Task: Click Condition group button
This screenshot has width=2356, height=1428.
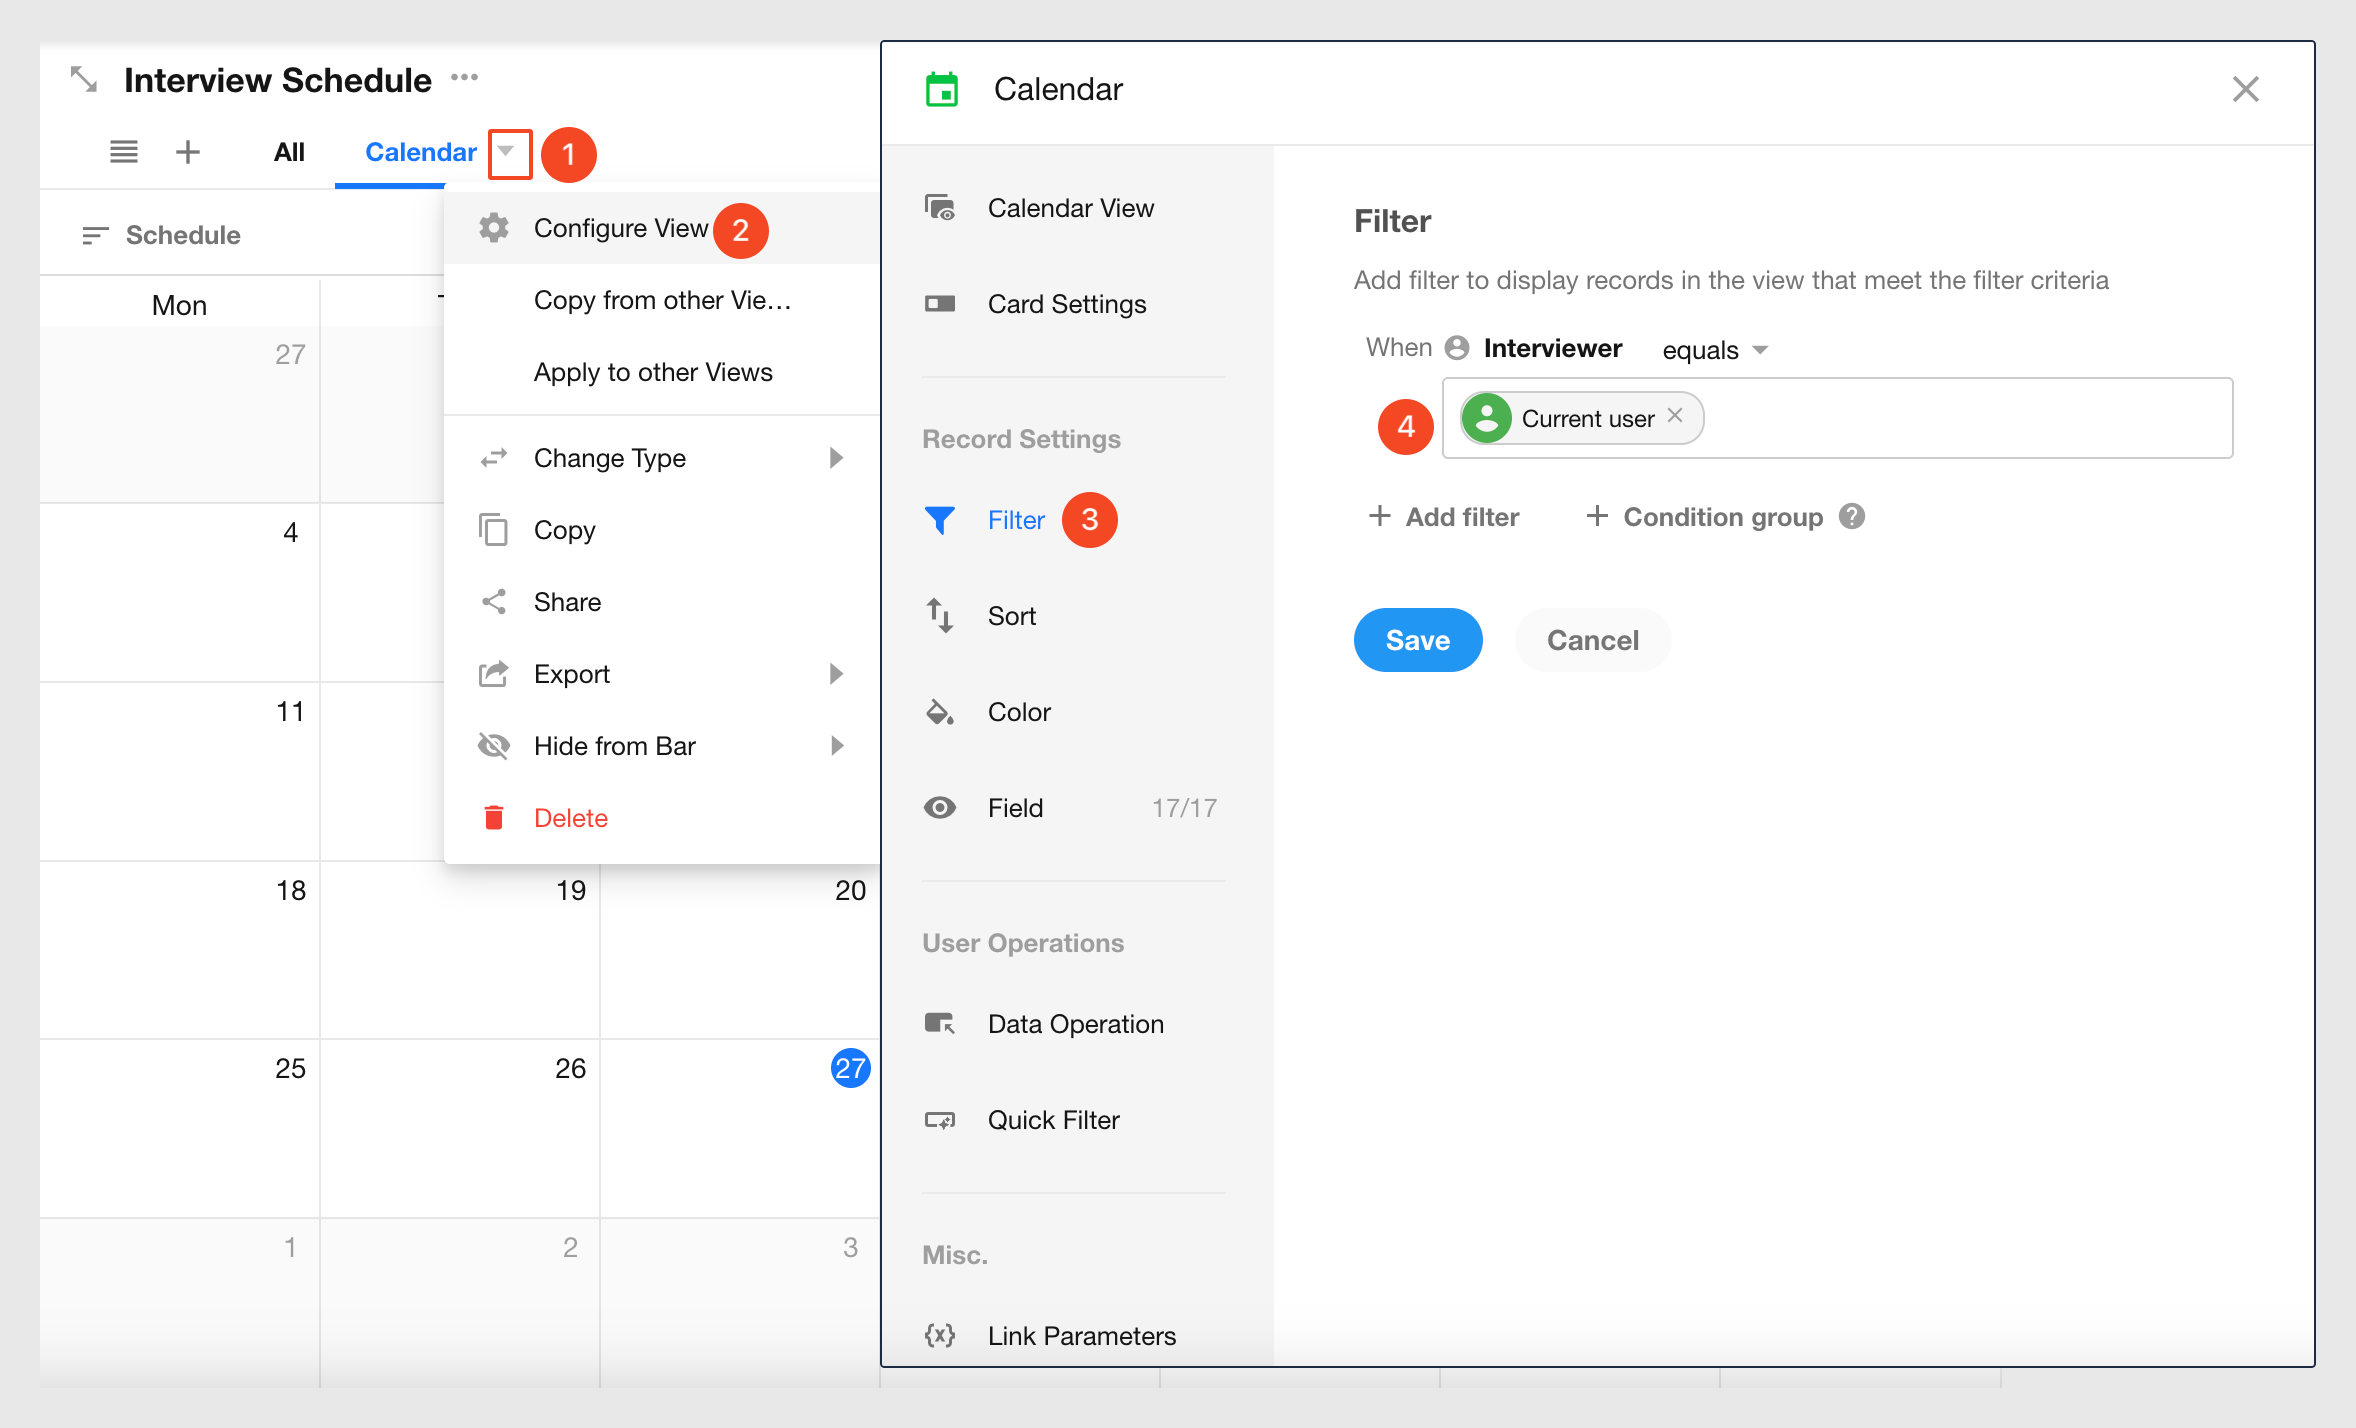Action: pos(1705,517)
